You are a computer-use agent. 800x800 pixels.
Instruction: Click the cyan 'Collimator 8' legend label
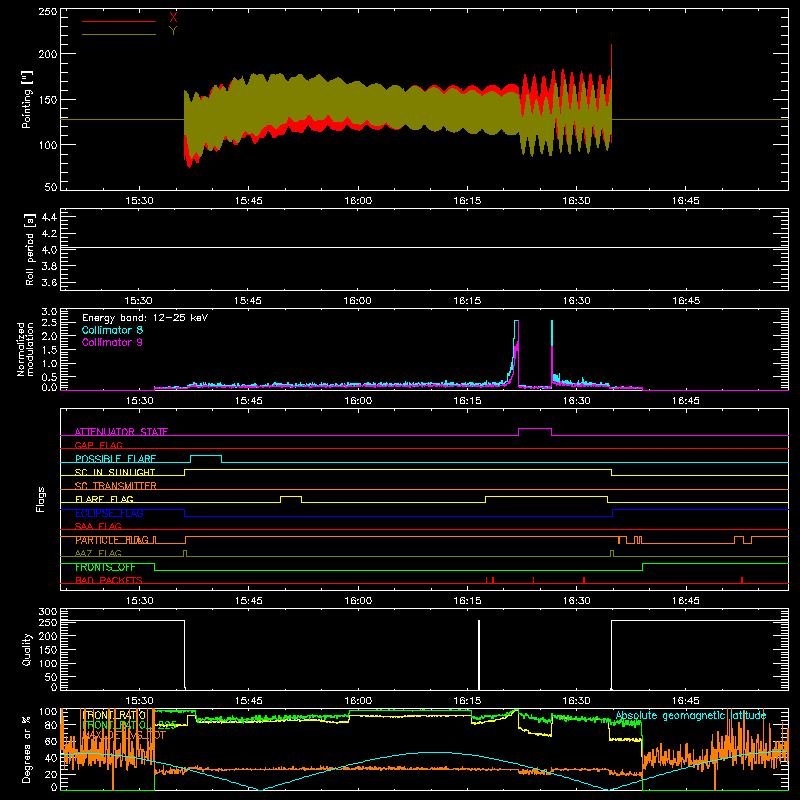pyautogui.click(x=112, y=330)
